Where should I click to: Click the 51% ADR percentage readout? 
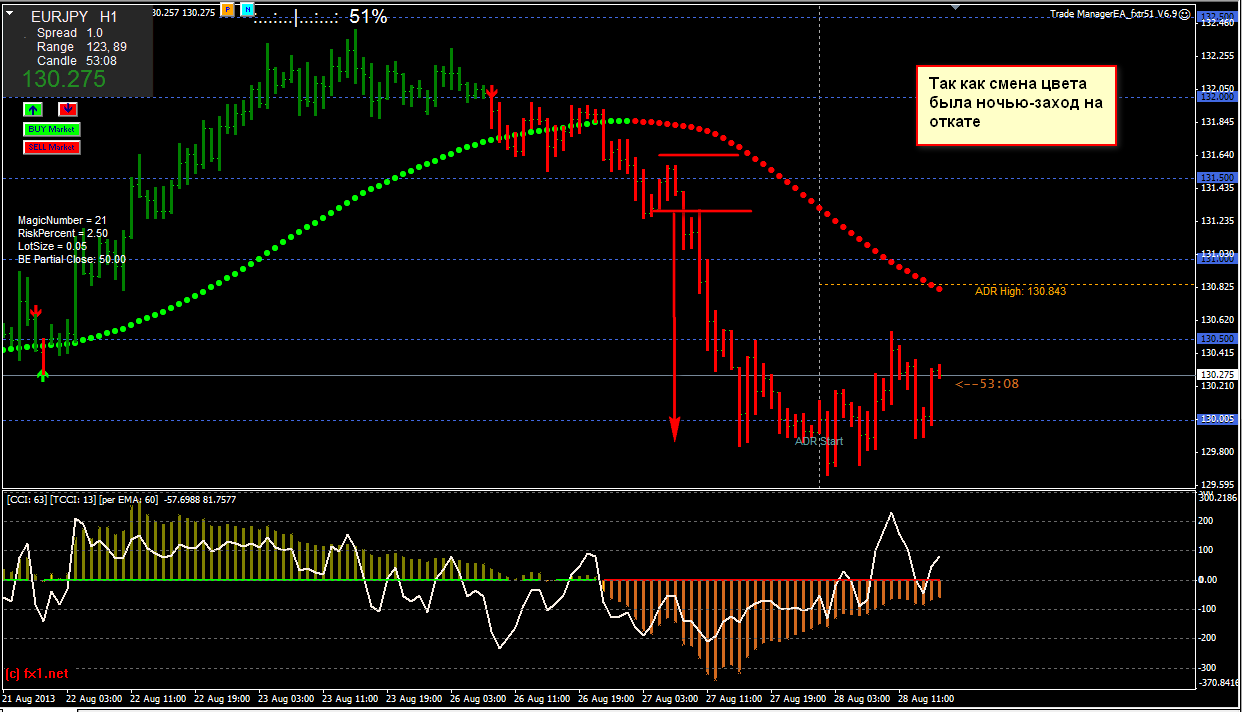pos(368,16)
